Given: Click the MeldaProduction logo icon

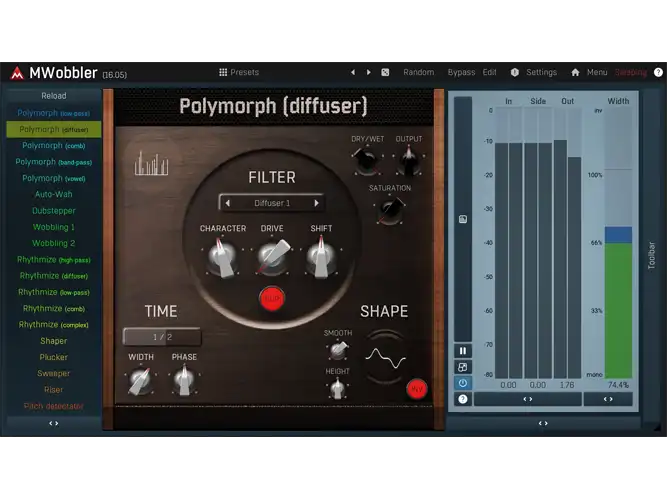Looking at the screenshot, I should [x=17, y=73].
